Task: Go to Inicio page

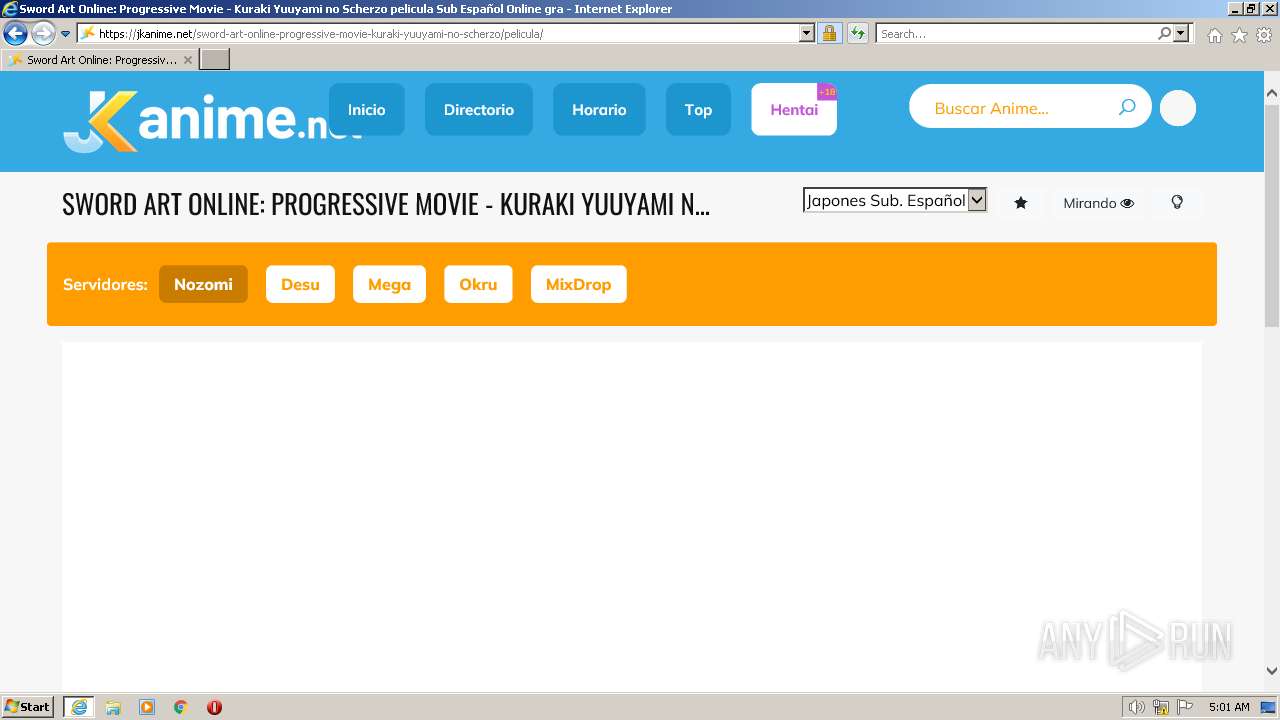Action: coord(367,109)
